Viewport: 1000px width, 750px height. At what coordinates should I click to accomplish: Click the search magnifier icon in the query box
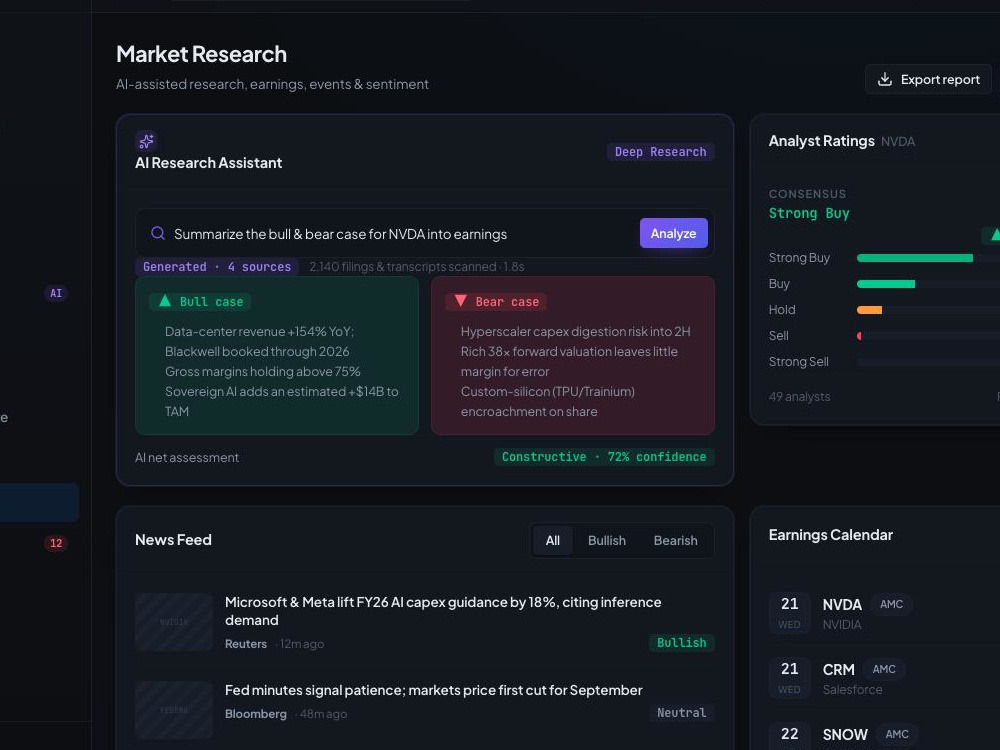tap(158, 233)
